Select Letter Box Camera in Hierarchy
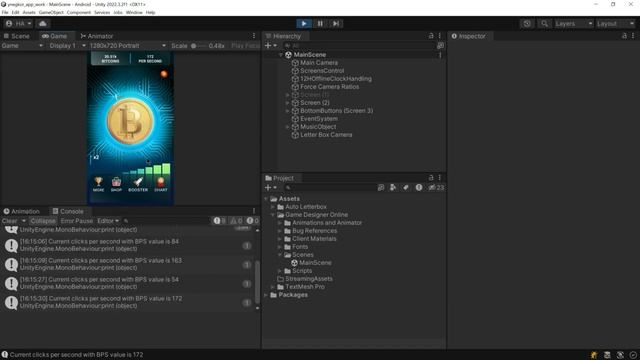This screenshot has height=360, width=640. point(326,135)
